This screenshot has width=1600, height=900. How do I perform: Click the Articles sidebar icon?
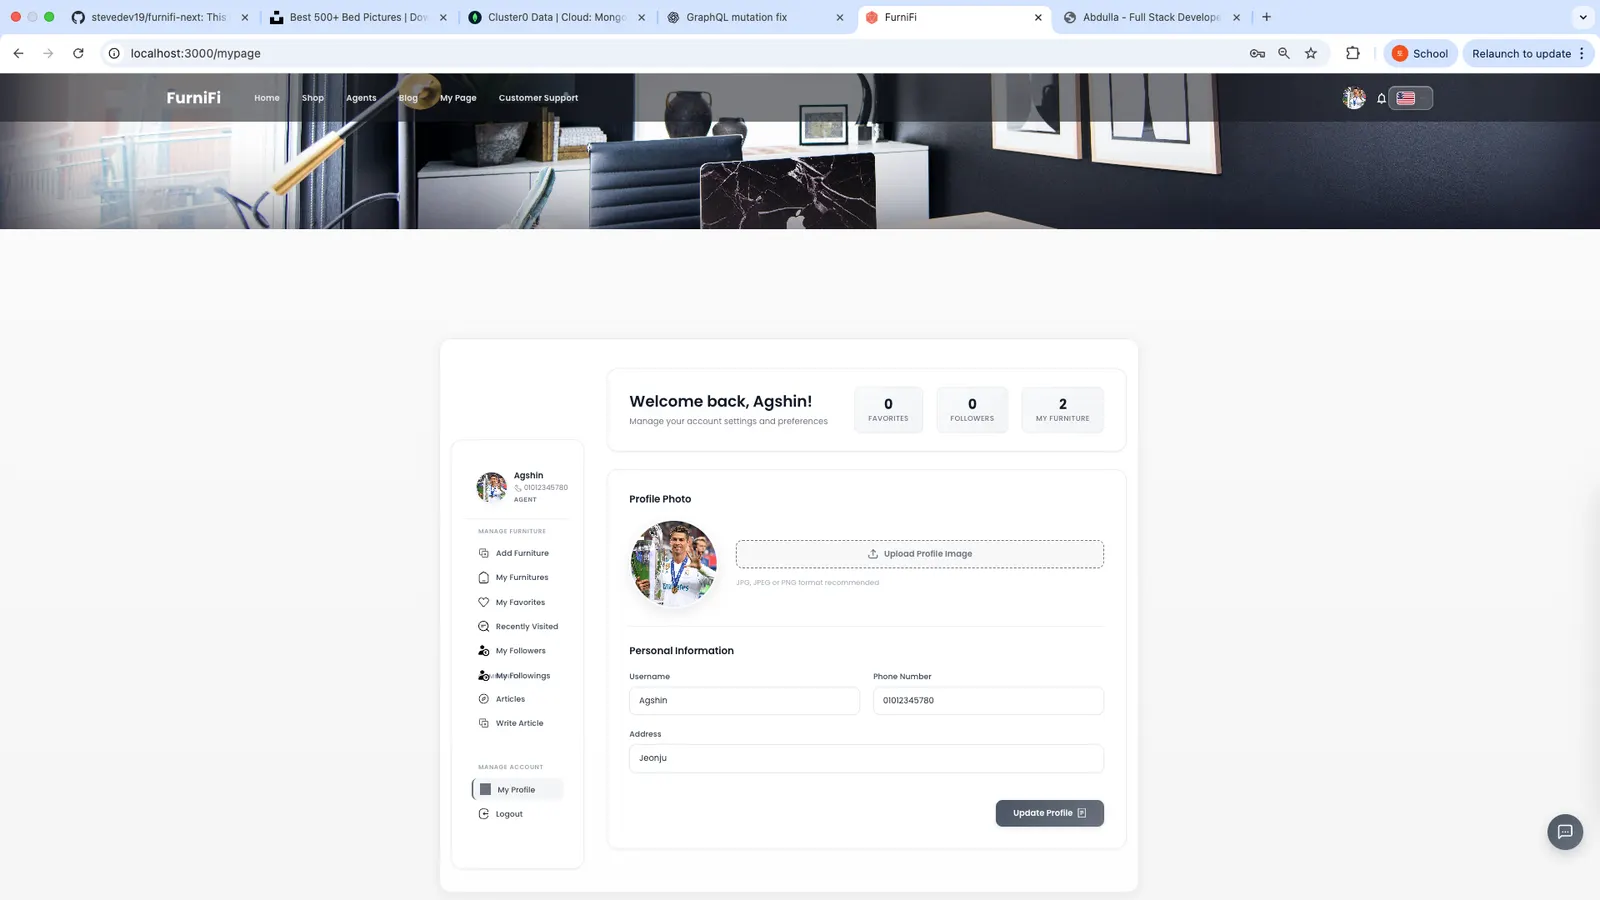[x=484, y=699]
